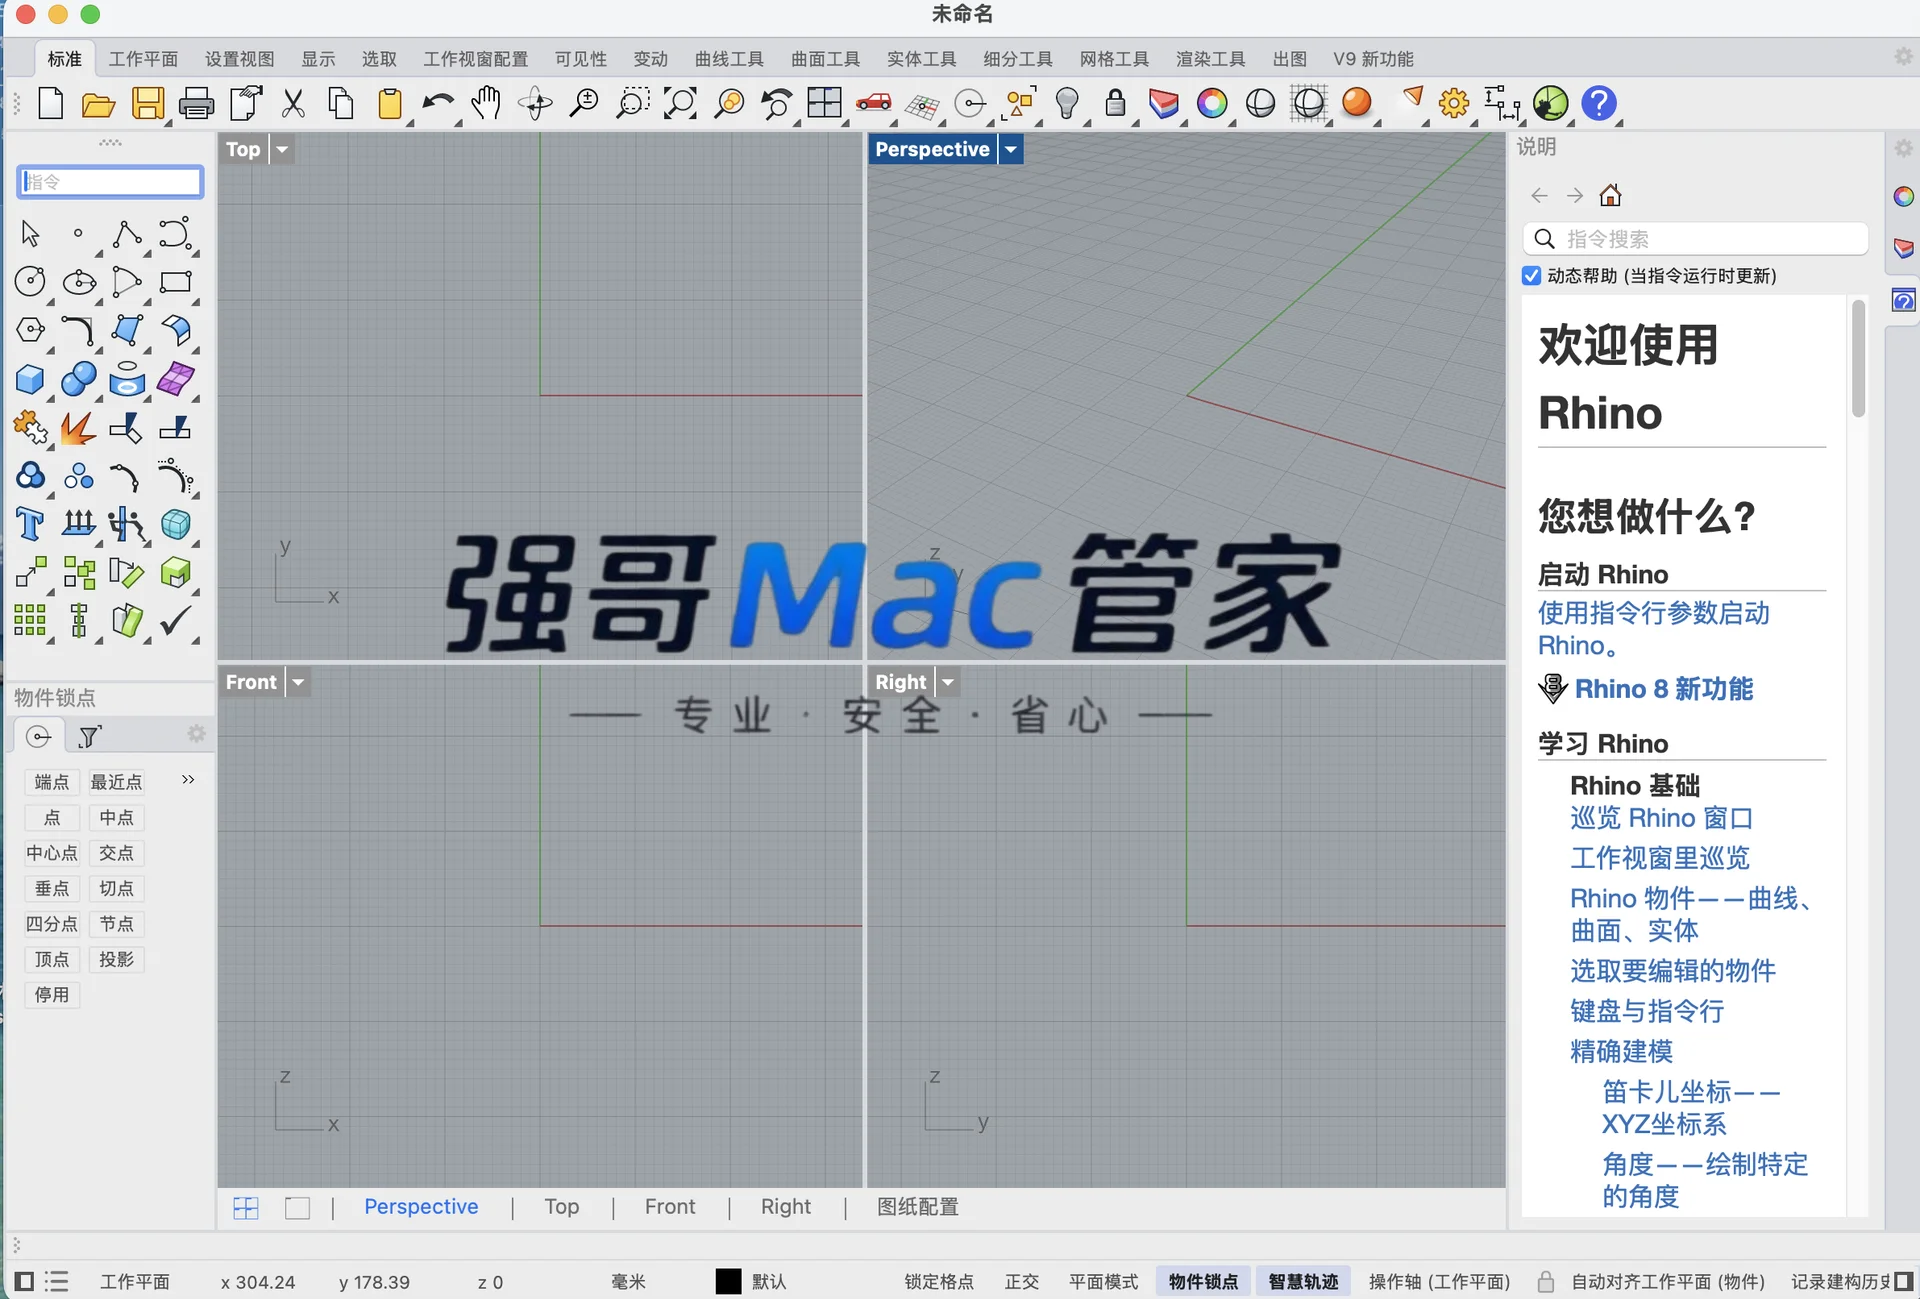The image size is (1920, 1299).
Task: Open the 默认 layer dropdown in status bar
Action: (x=769, y=1281)
